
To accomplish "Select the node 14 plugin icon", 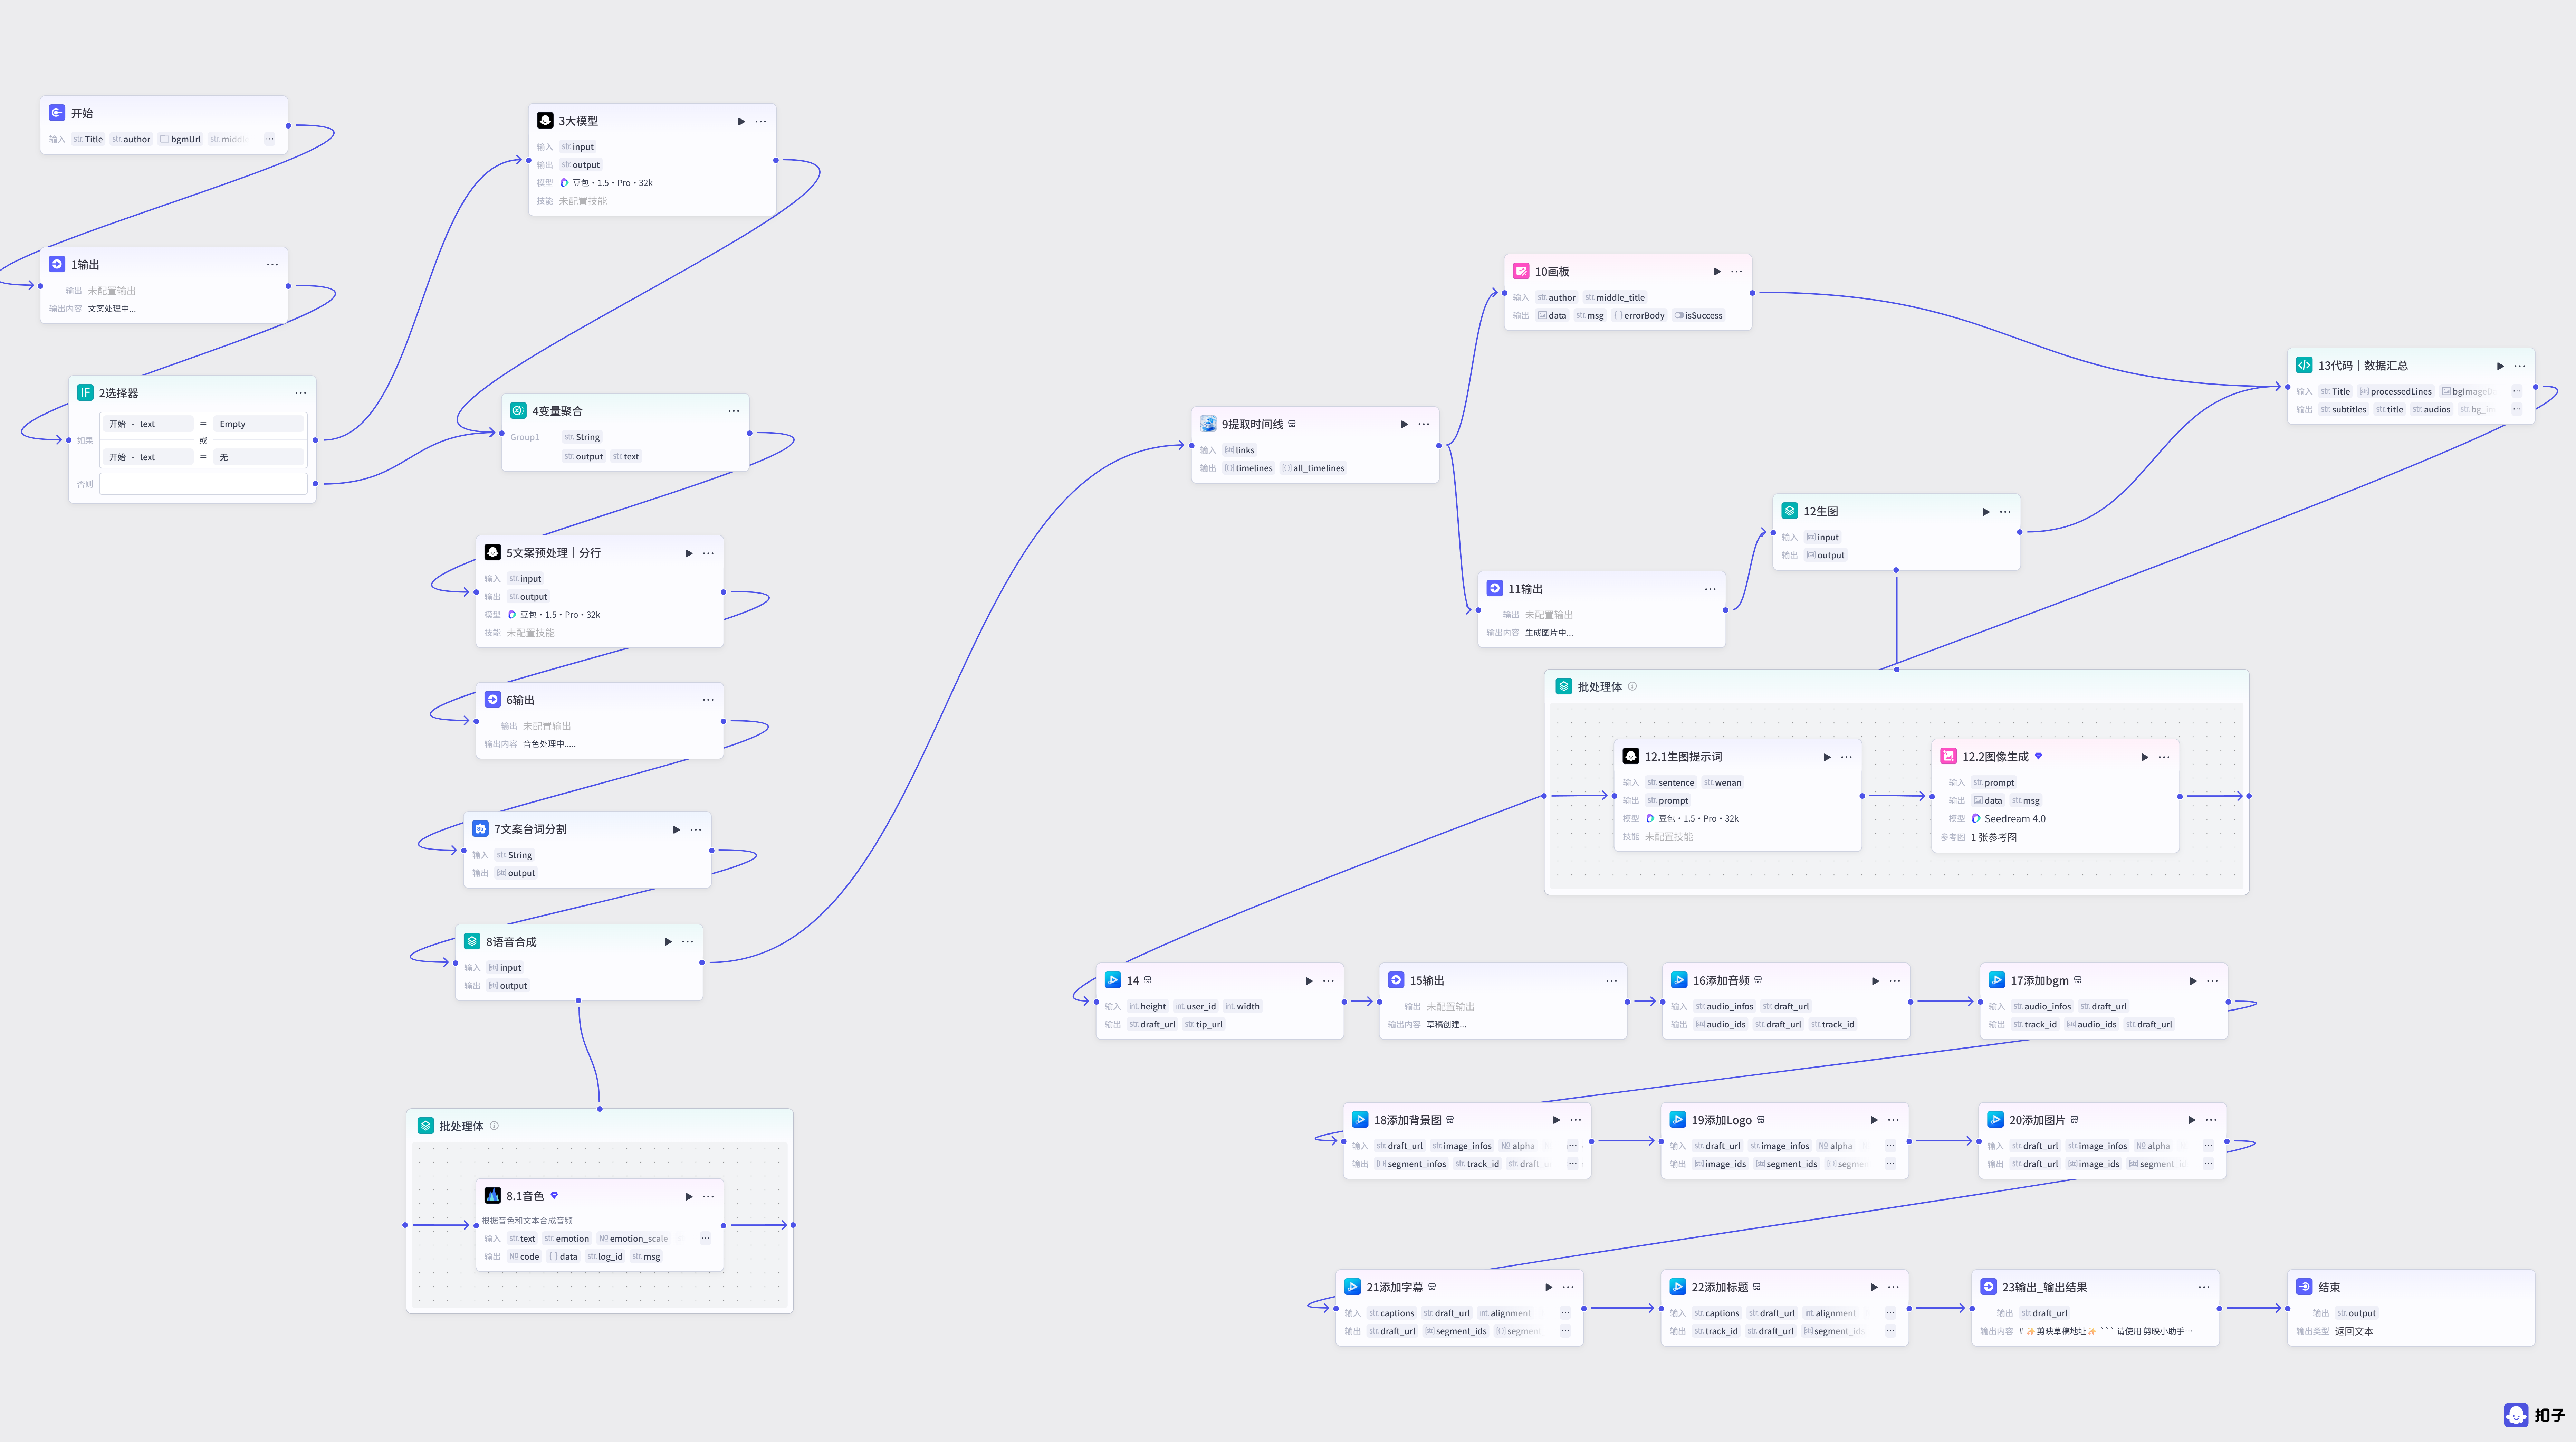I will 1113,980.
